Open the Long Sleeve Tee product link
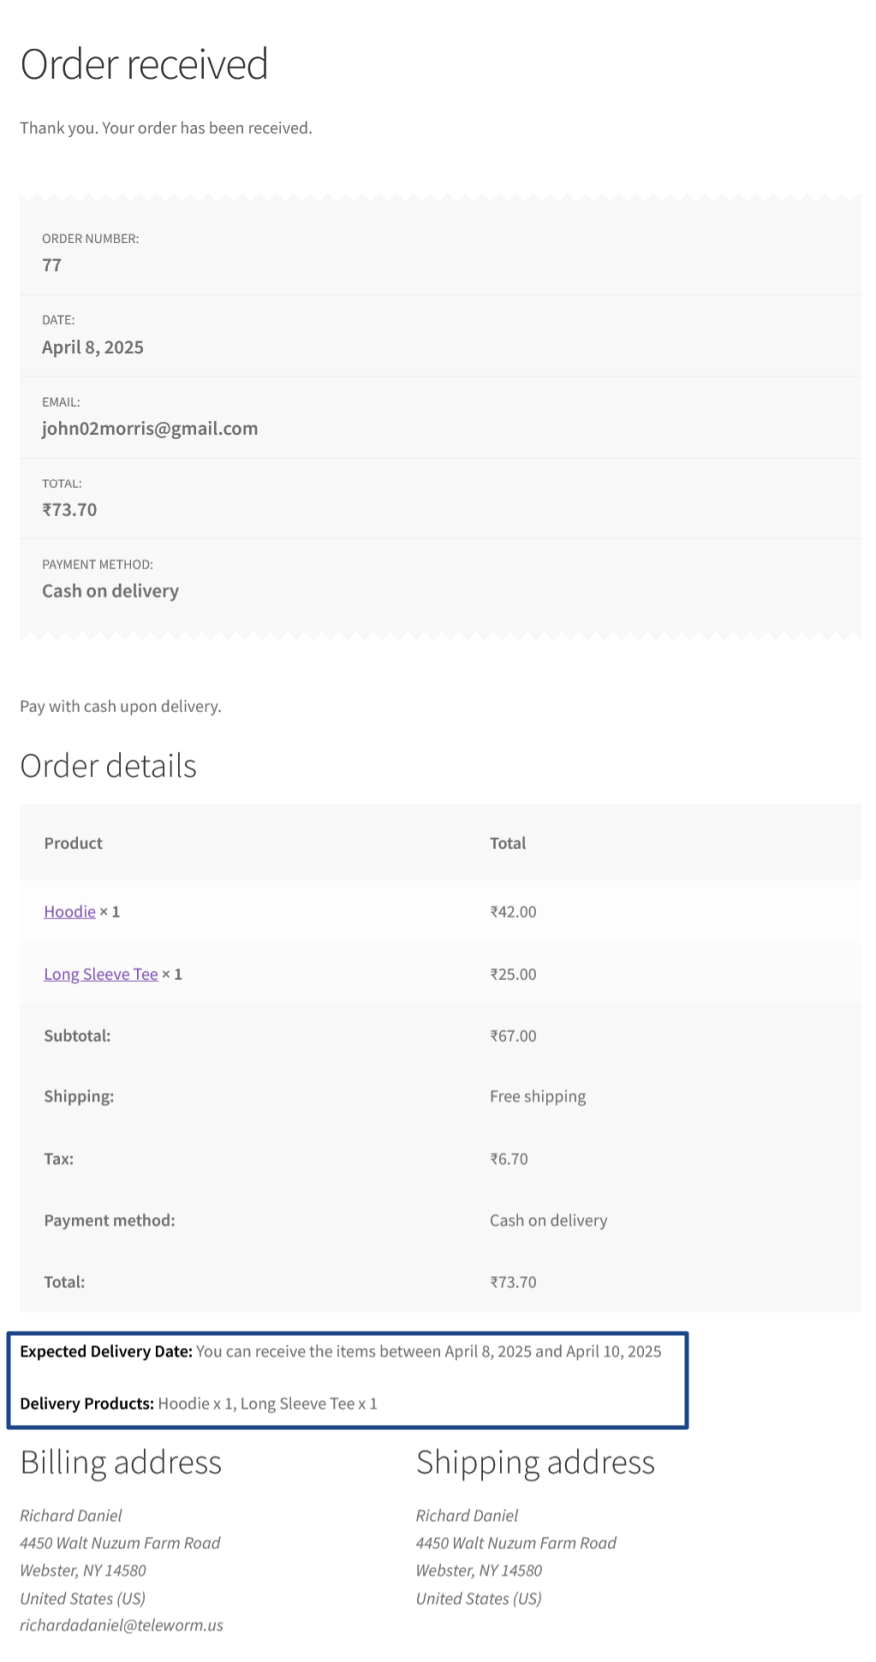The image size is (876, 1662). pos(100,974)
